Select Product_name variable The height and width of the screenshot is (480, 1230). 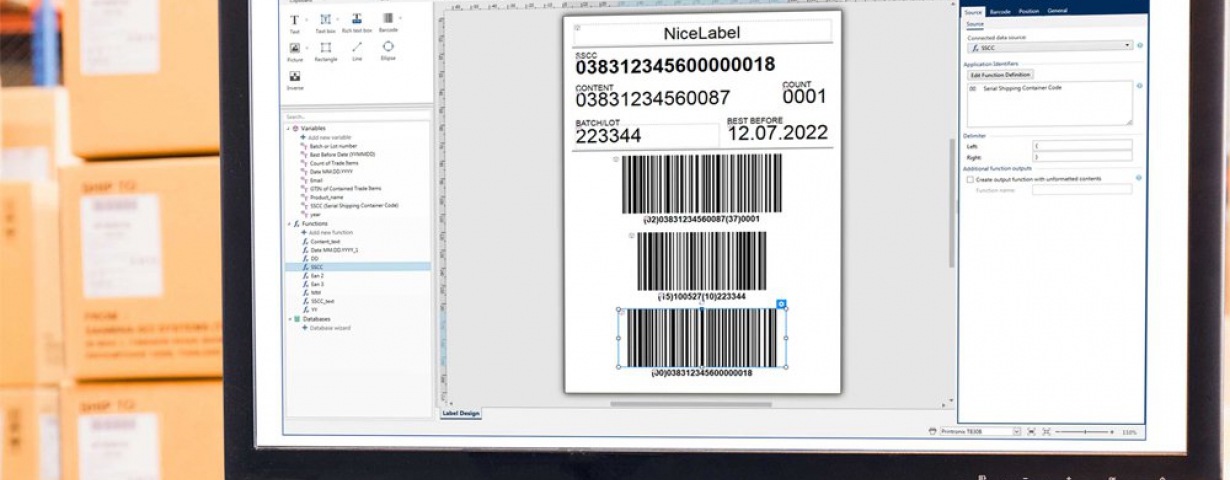[x=326, y=197]
